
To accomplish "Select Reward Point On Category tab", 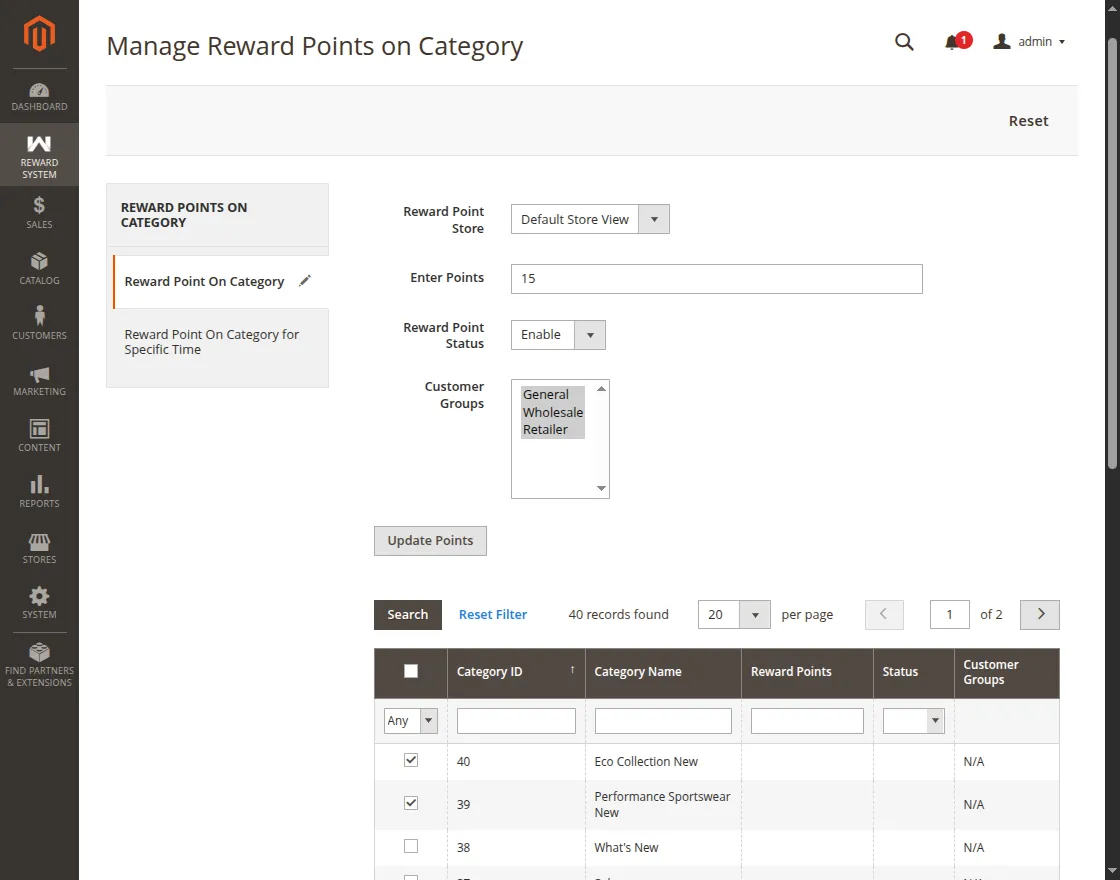I will [x=220, y=281].
